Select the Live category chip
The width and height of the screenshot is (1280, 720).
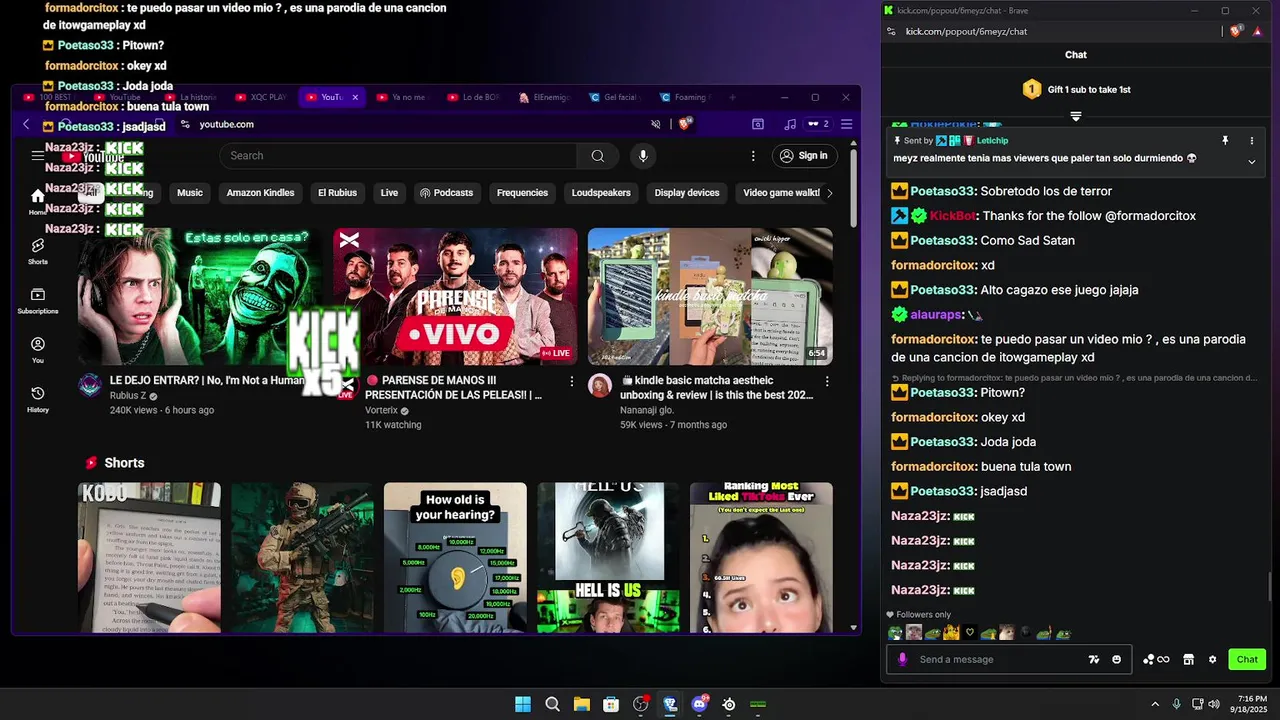(389, 193)
